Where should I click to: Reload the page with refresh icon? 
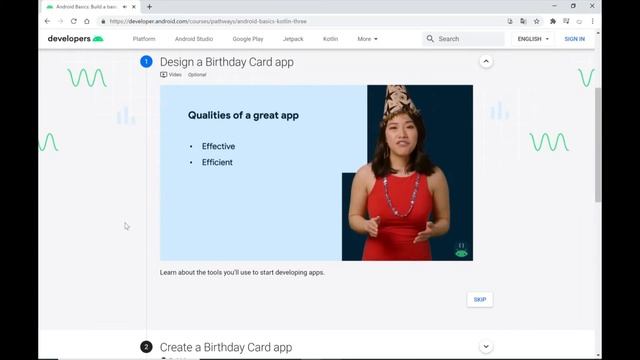73,21
